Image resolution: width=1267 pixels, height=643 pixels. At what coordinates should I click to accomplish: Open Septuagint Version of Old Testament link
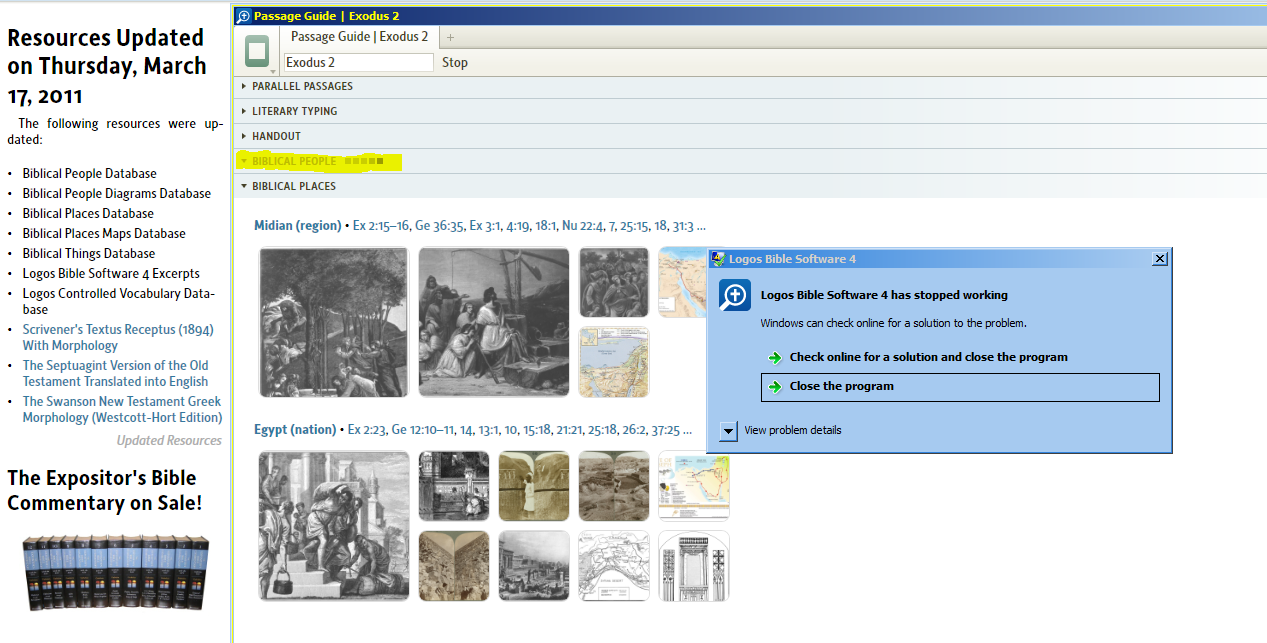tap(116, 374)
